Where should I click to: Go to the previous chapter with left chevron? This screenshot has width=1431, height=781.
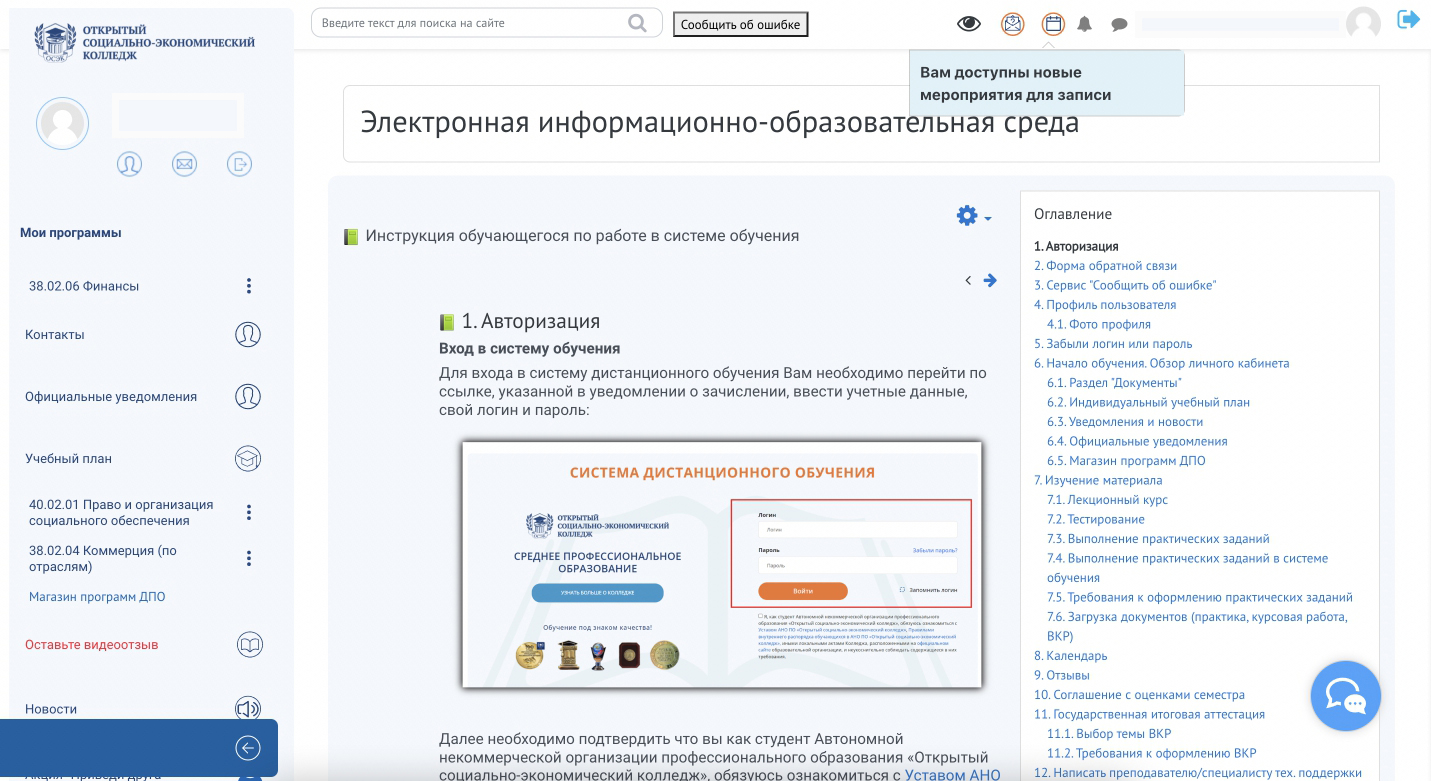coord(968,280)
